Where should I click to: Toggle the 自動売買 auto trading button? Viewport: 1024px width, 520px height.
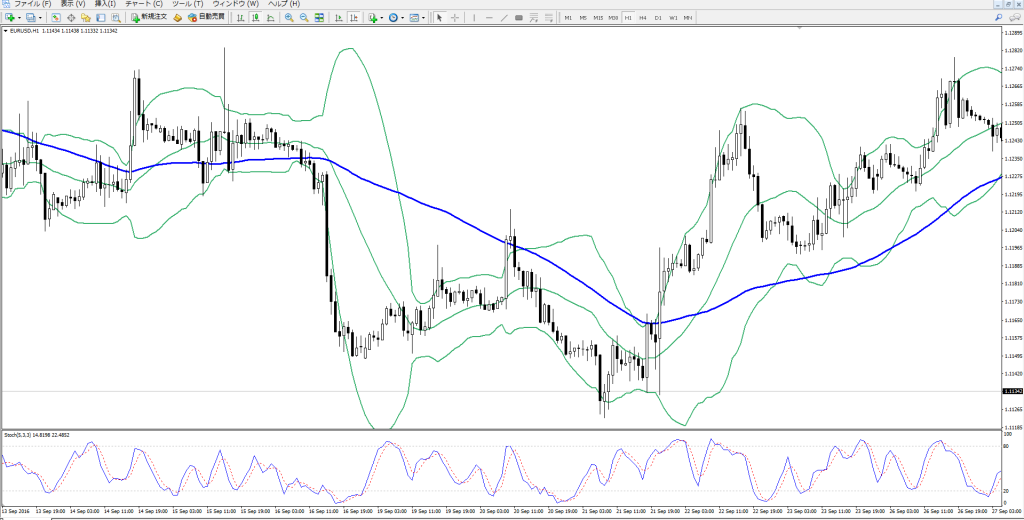[206, 18]
